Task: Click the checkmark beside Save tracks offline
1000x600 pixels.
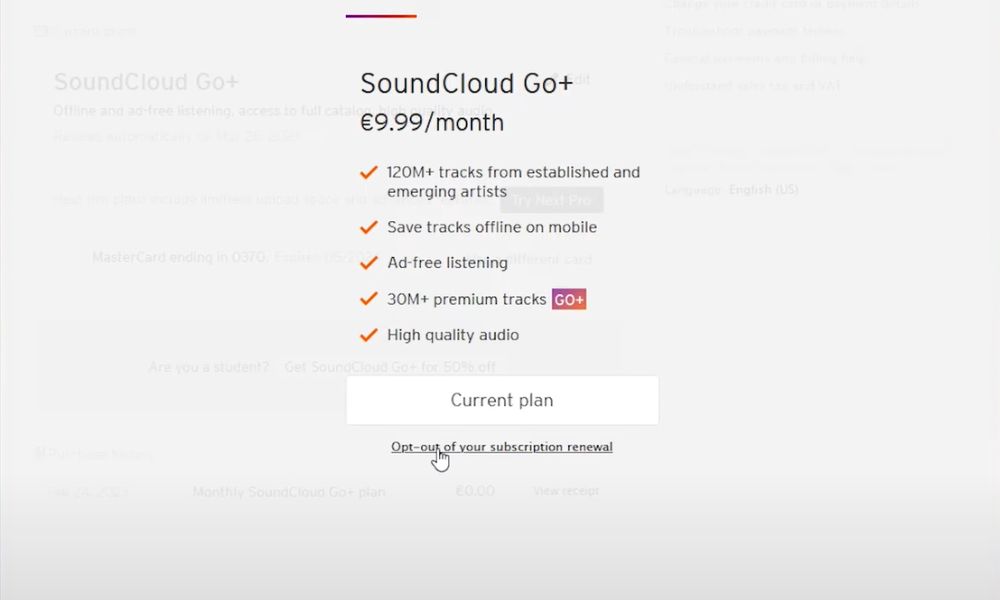Action: tap(369, 227)
